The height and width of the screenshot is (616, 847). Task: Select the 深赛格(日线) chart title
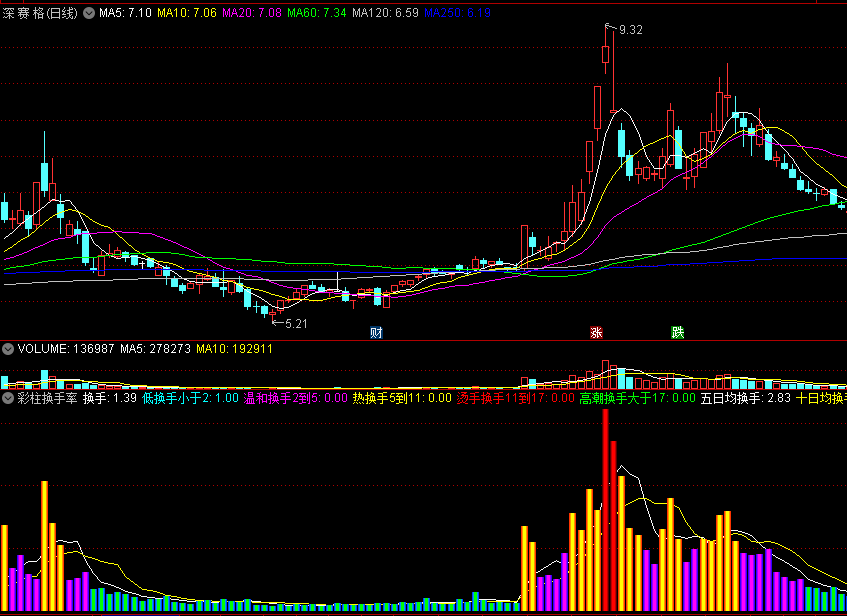(x=41, y=13)
